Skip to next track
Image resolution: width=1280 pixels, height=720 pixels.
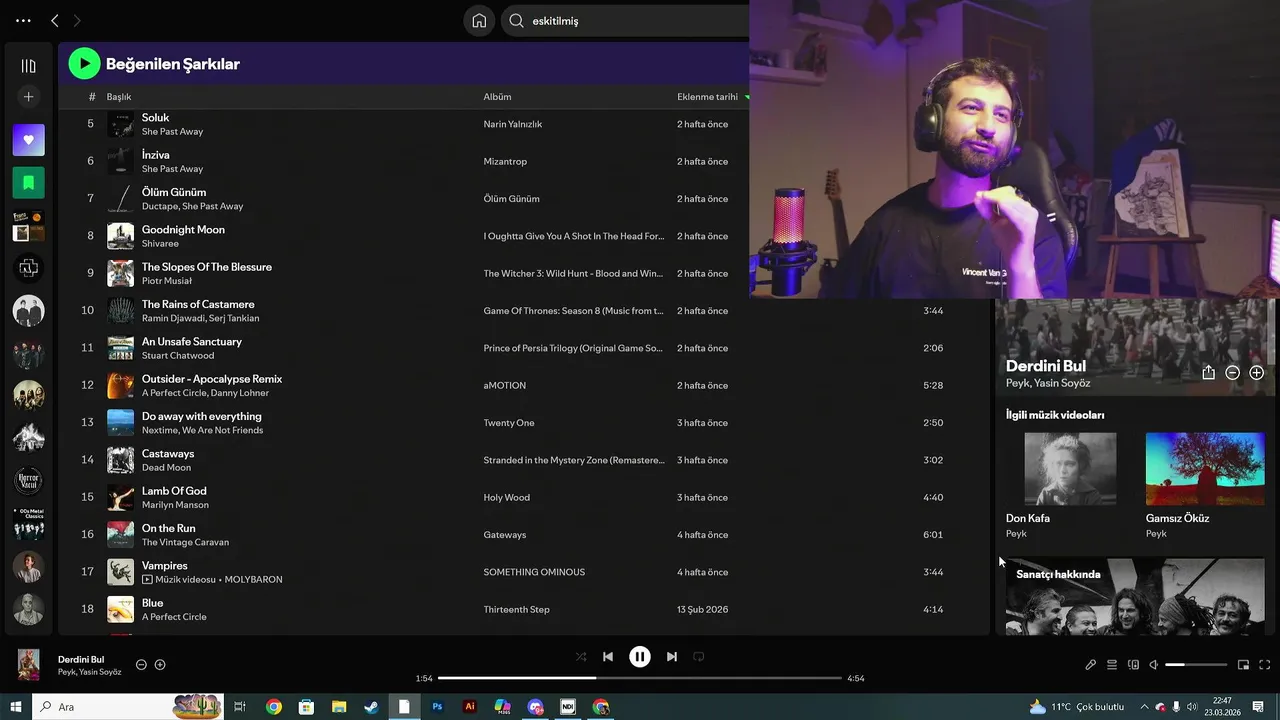pyautogui.click(x=672, y=657)
